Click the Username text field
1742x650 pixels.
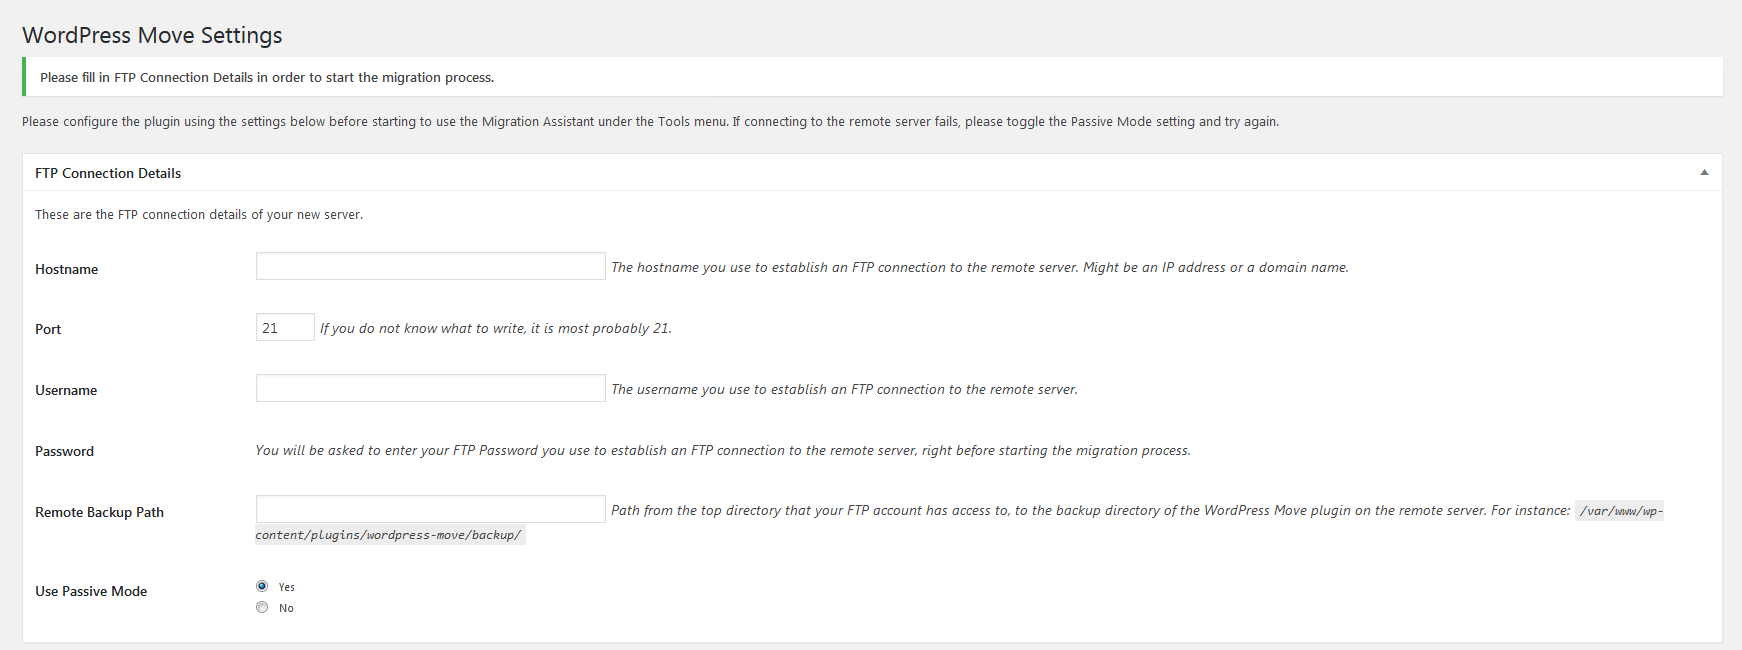click(430, 389)
